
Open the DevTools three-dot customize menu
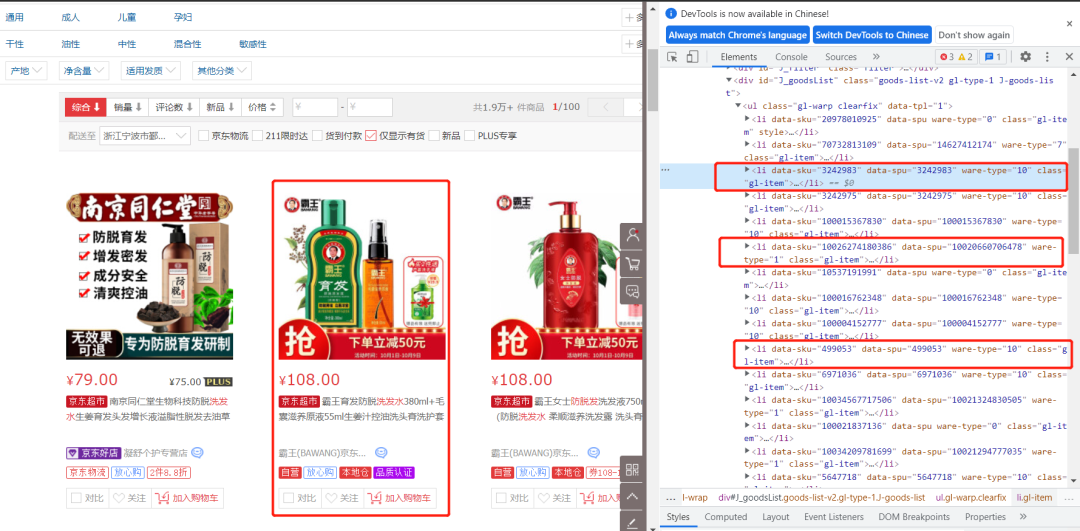click(x=1048, y=56)
